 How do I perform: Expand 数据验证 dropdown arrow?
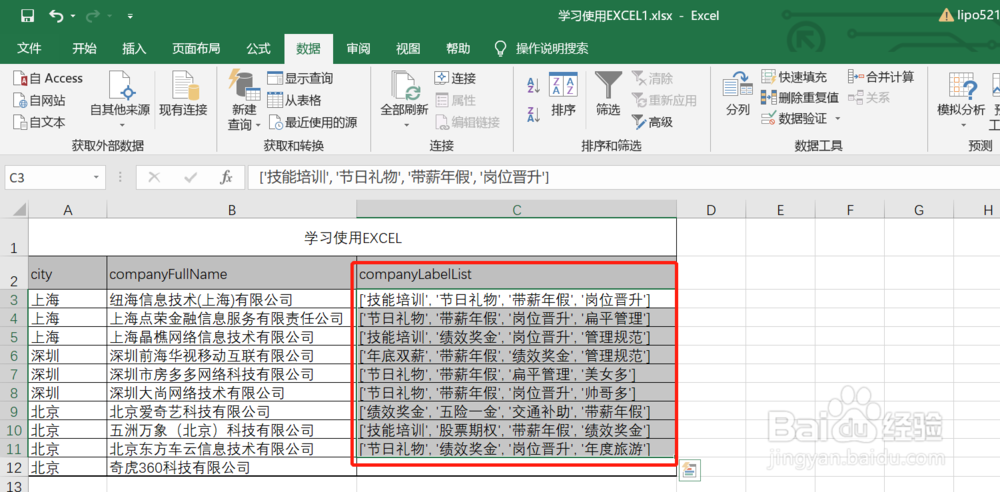837,119
